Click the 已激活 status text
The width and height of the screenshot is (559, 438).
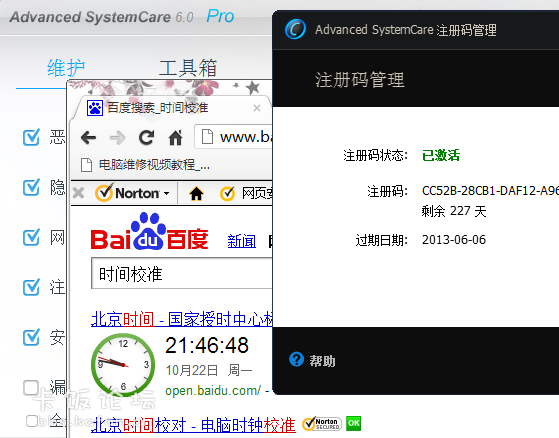[x=441, y=155]
